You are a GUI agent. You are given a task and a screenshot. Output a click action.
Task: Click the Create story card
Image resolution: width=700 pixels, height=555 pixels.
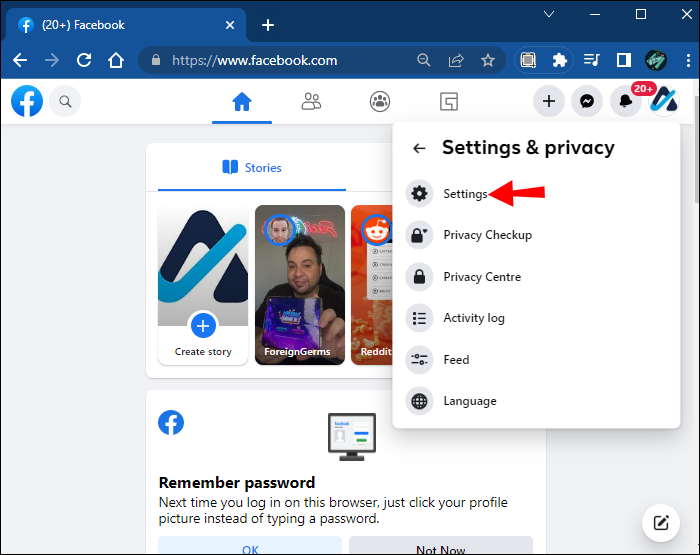pyautogui.click(x=203, y=285)
